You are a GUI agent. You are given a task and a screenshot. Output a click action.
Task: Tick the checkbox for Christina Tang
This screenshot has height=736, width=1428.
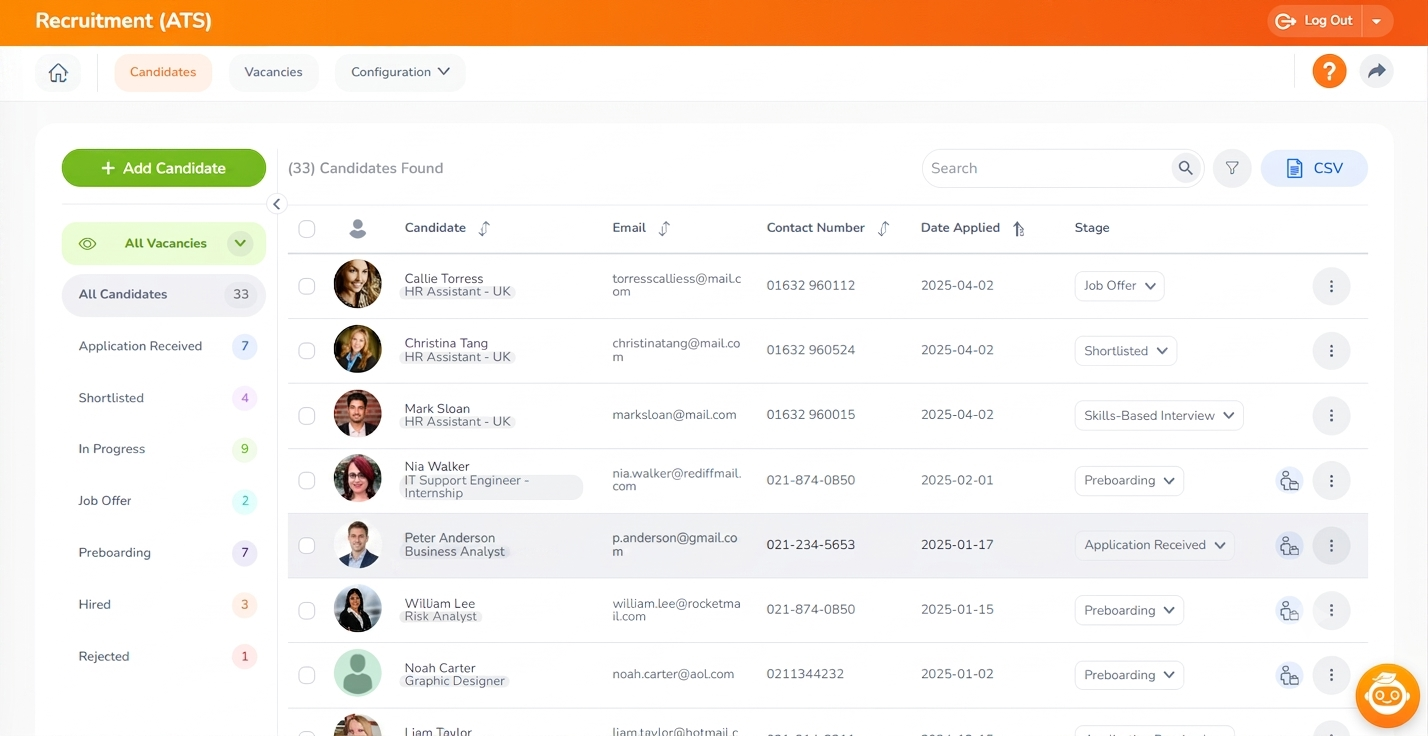point(307,351)
